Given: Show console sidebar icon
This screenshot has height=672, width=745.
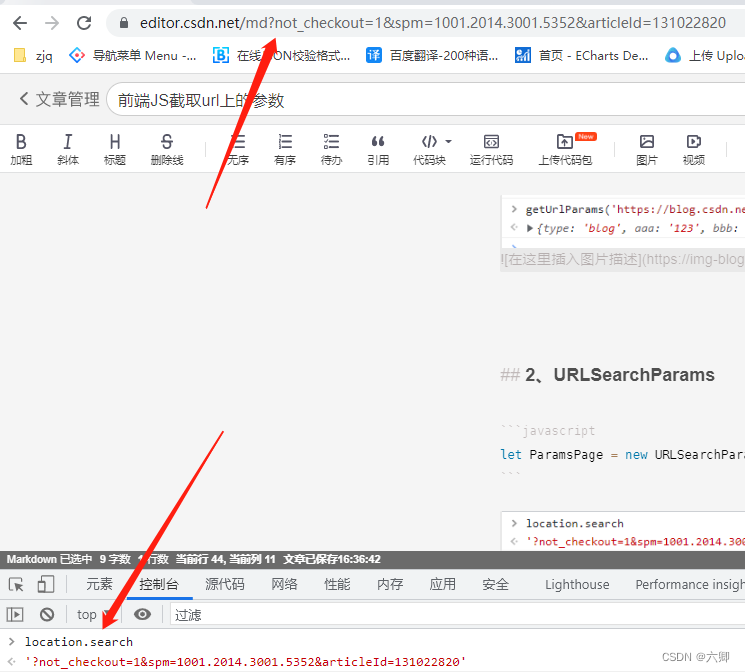Looking at the screenshot, I should [15, 615].
